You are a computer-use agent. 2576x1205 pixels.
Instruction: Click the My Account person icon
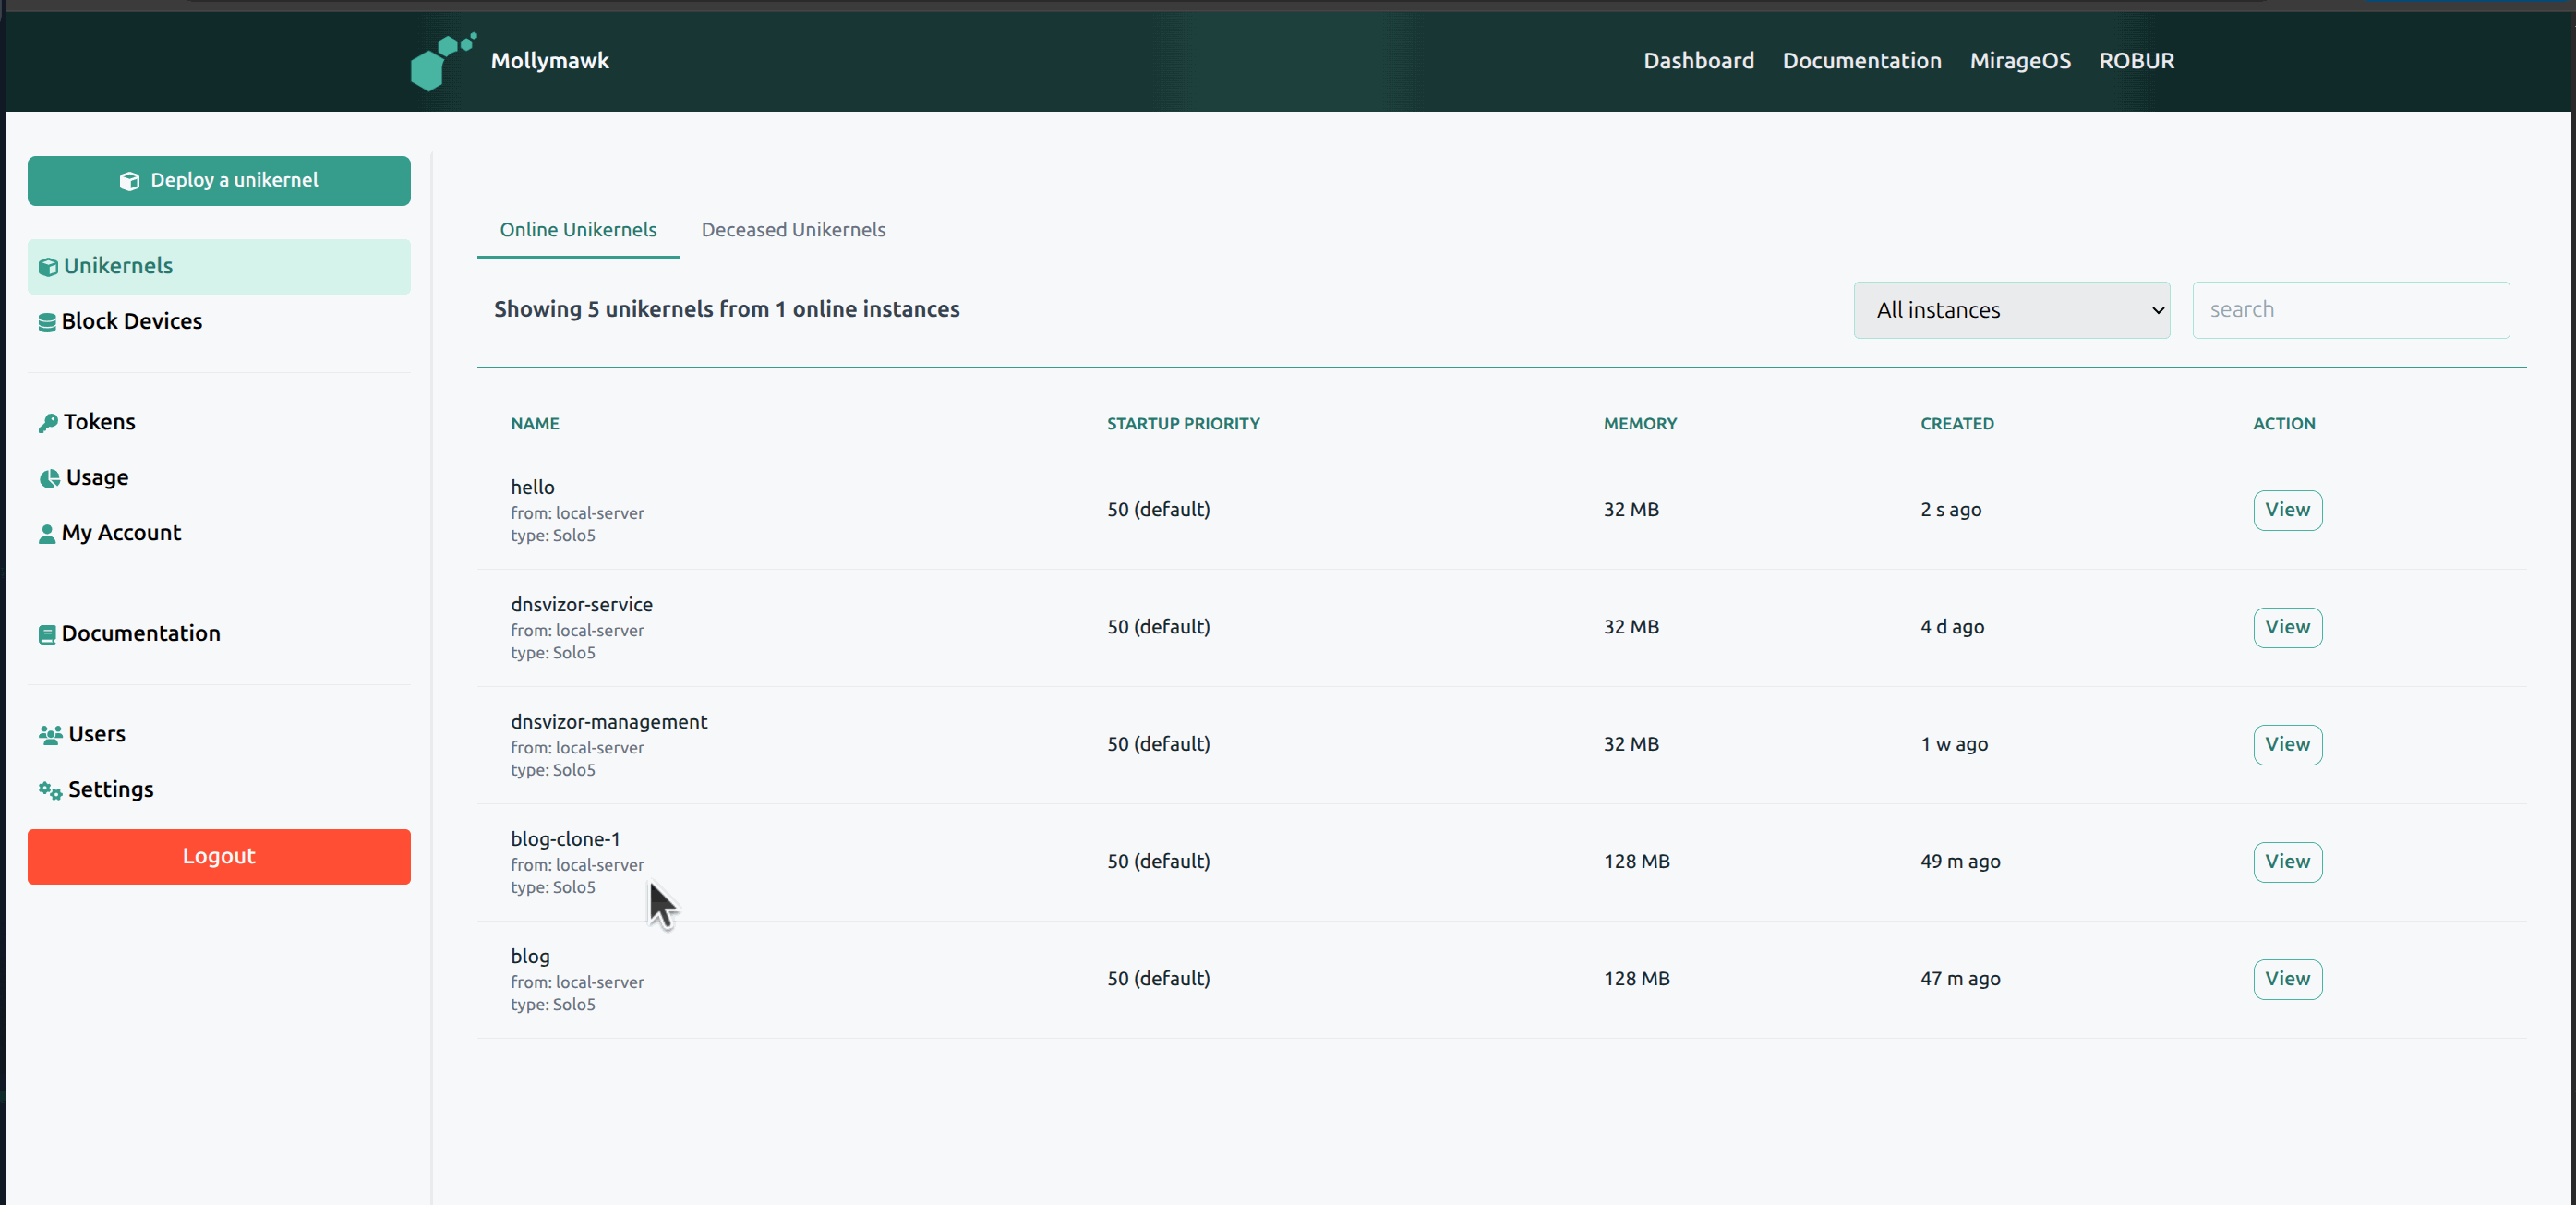[x=47, y=534]
